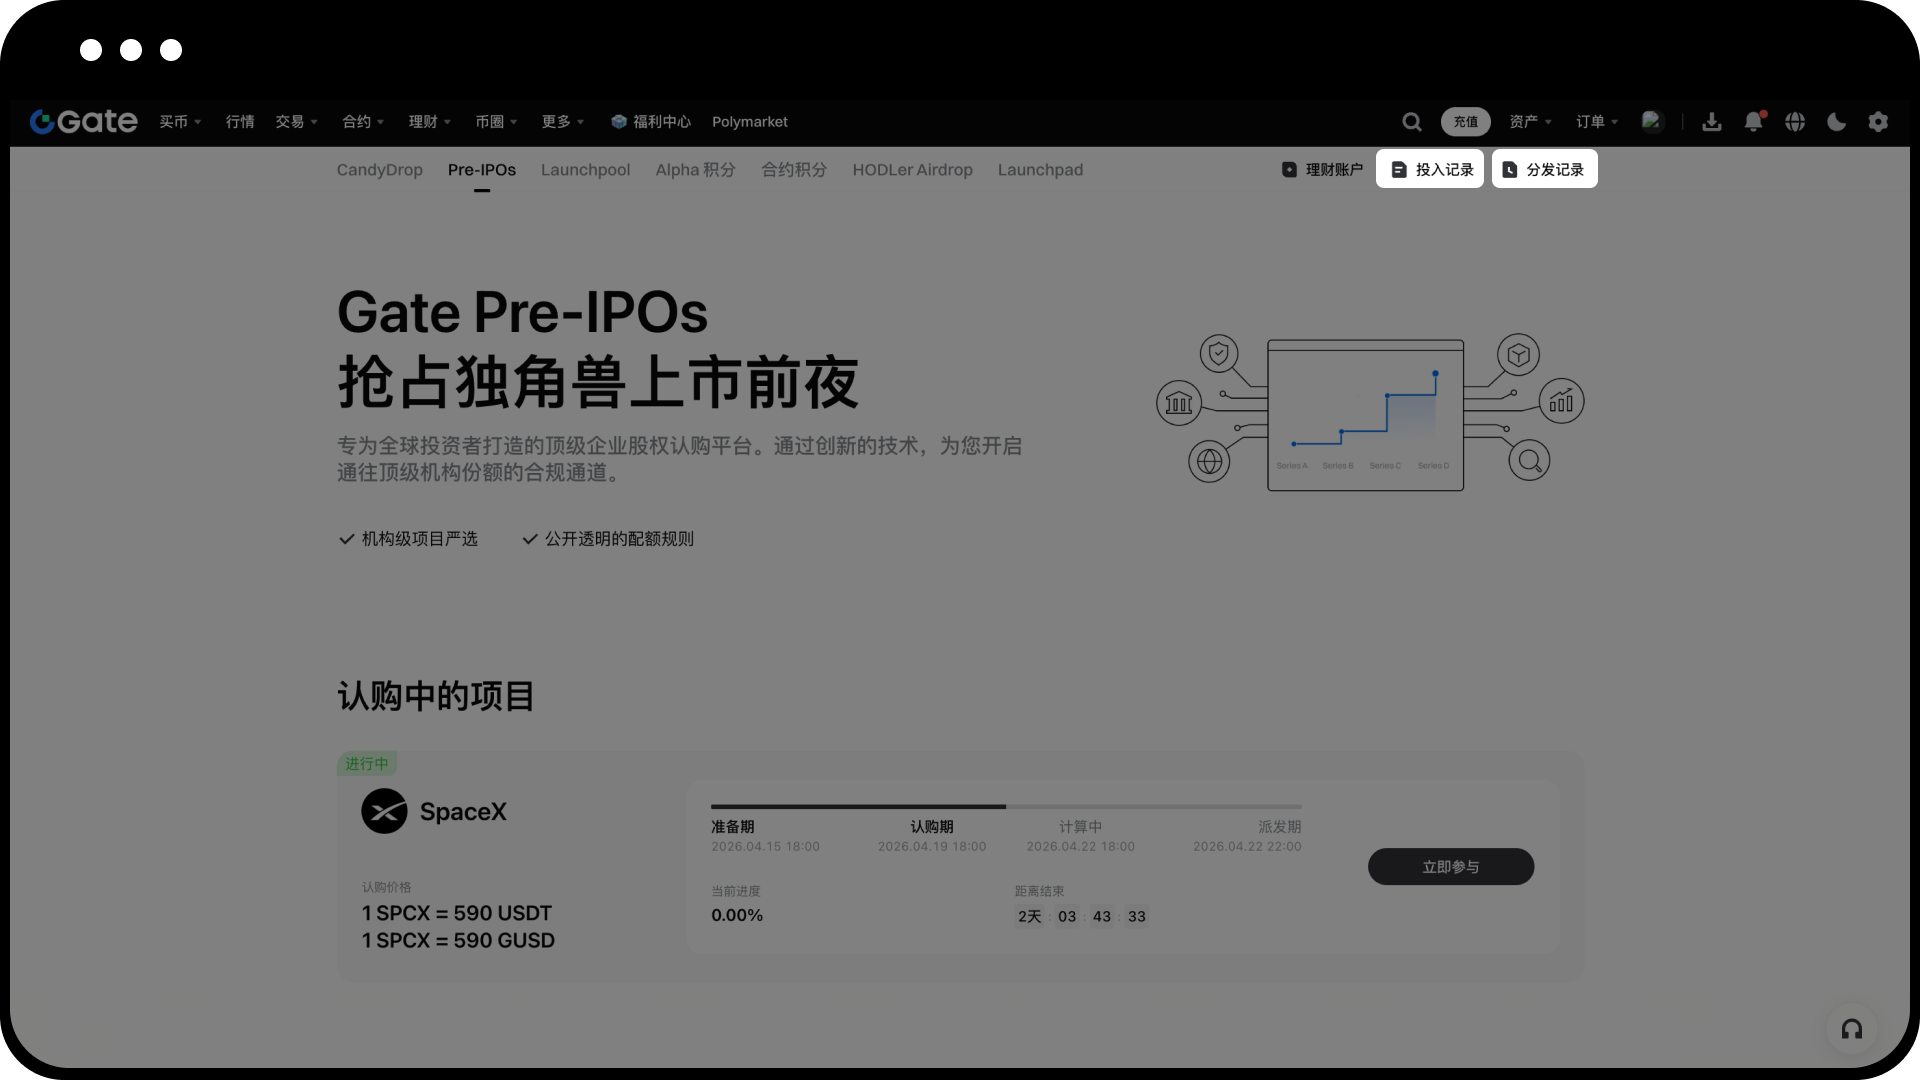Click the user avatar icon
The height and width of the screenshot is (1080, 1920).
[1652, 121]
